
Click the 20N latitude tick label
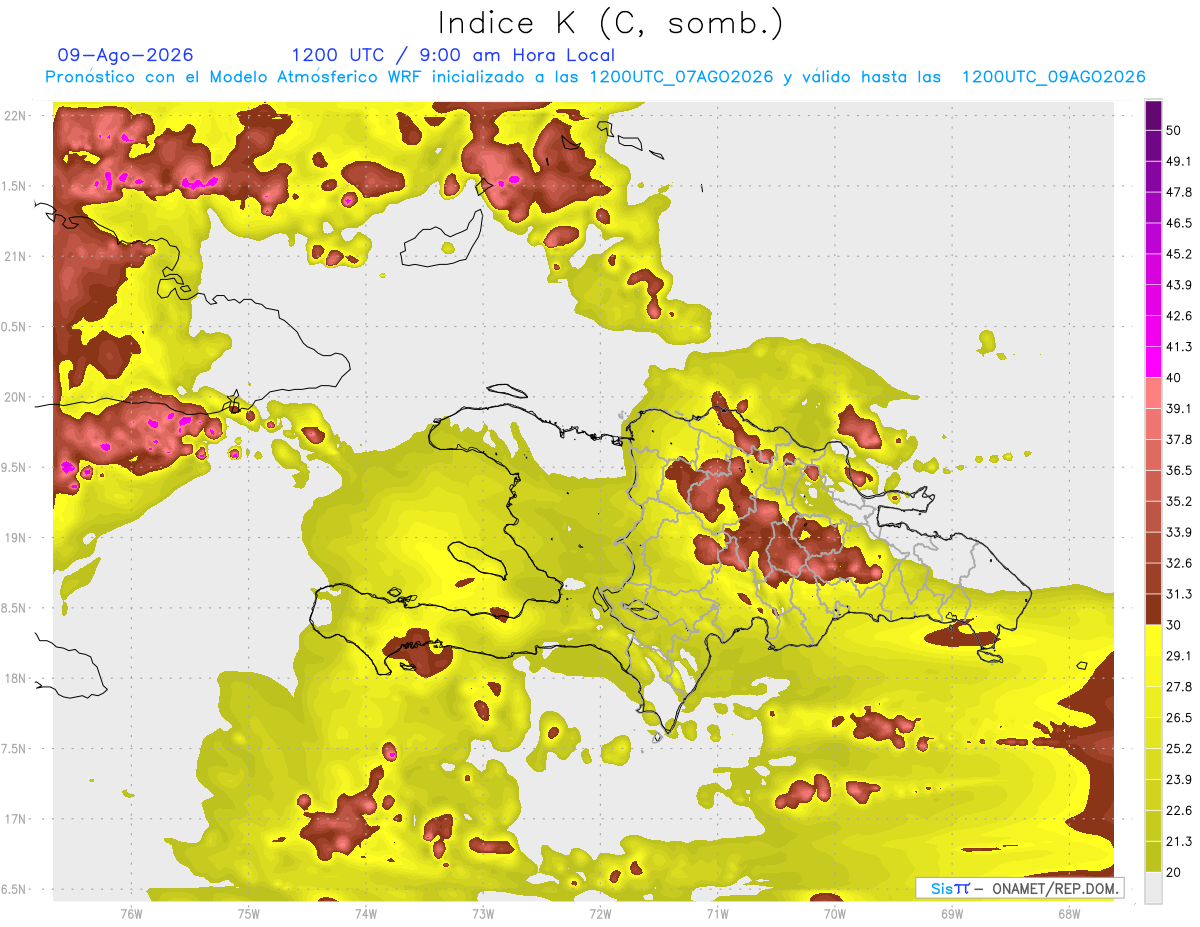(14, 397)
